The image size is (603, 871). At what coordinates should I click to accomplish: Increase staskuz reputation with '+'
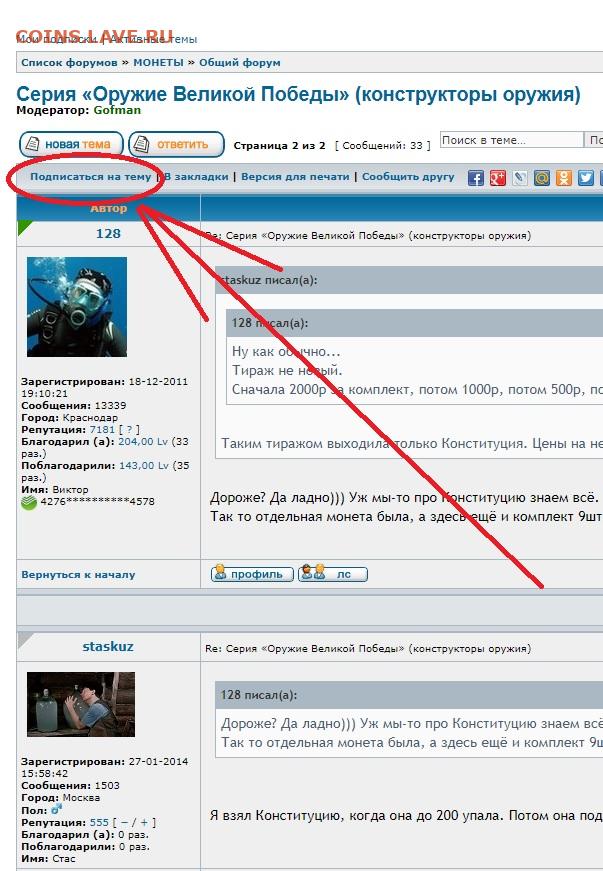tap(145, 822)
